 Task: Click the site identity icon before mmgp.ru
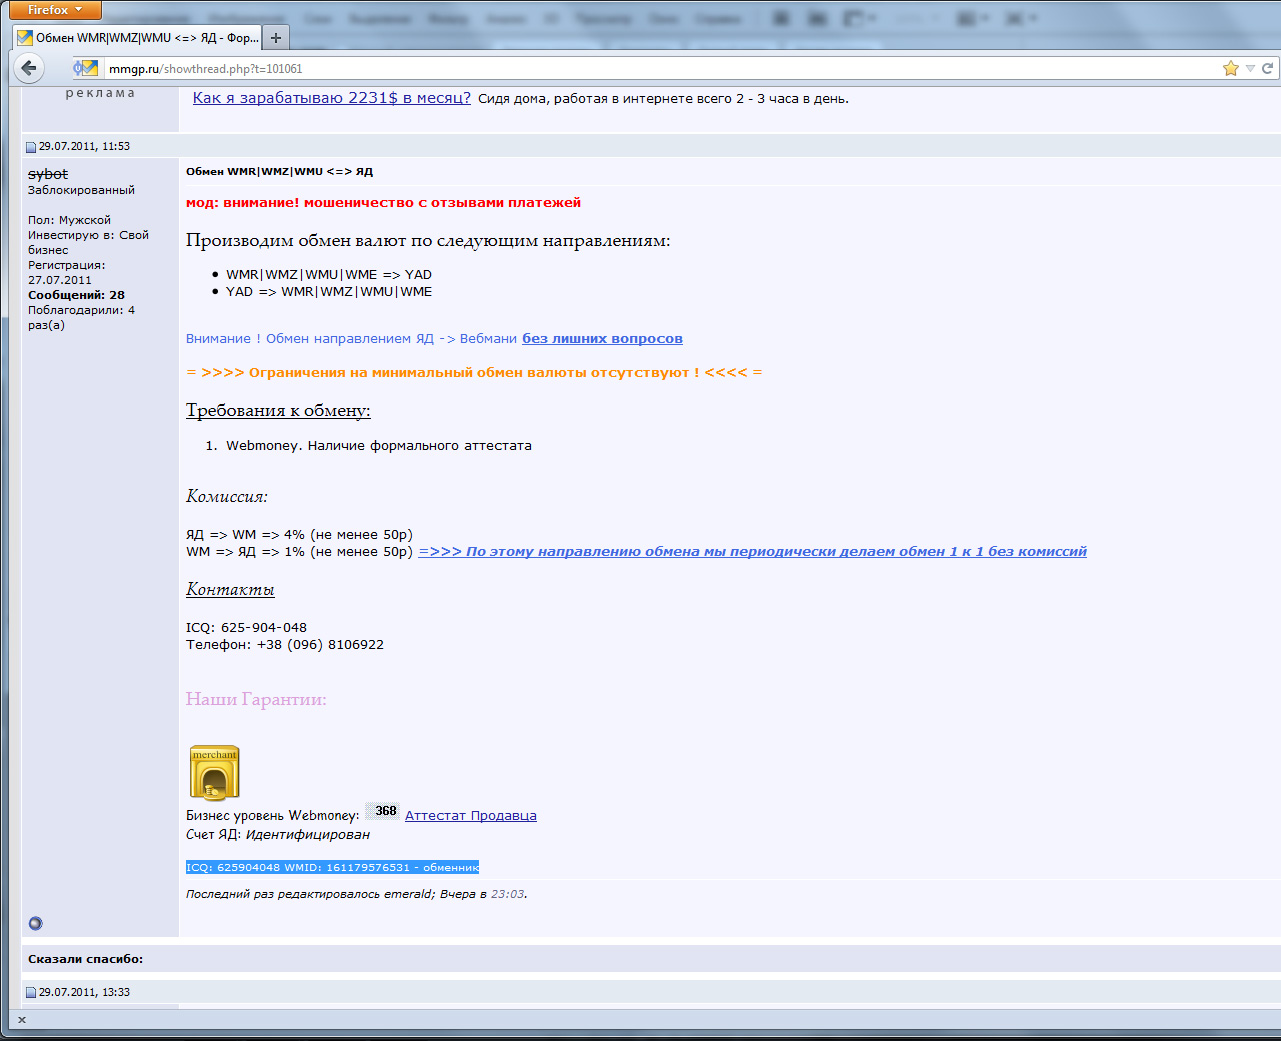(x=87, y=68)
